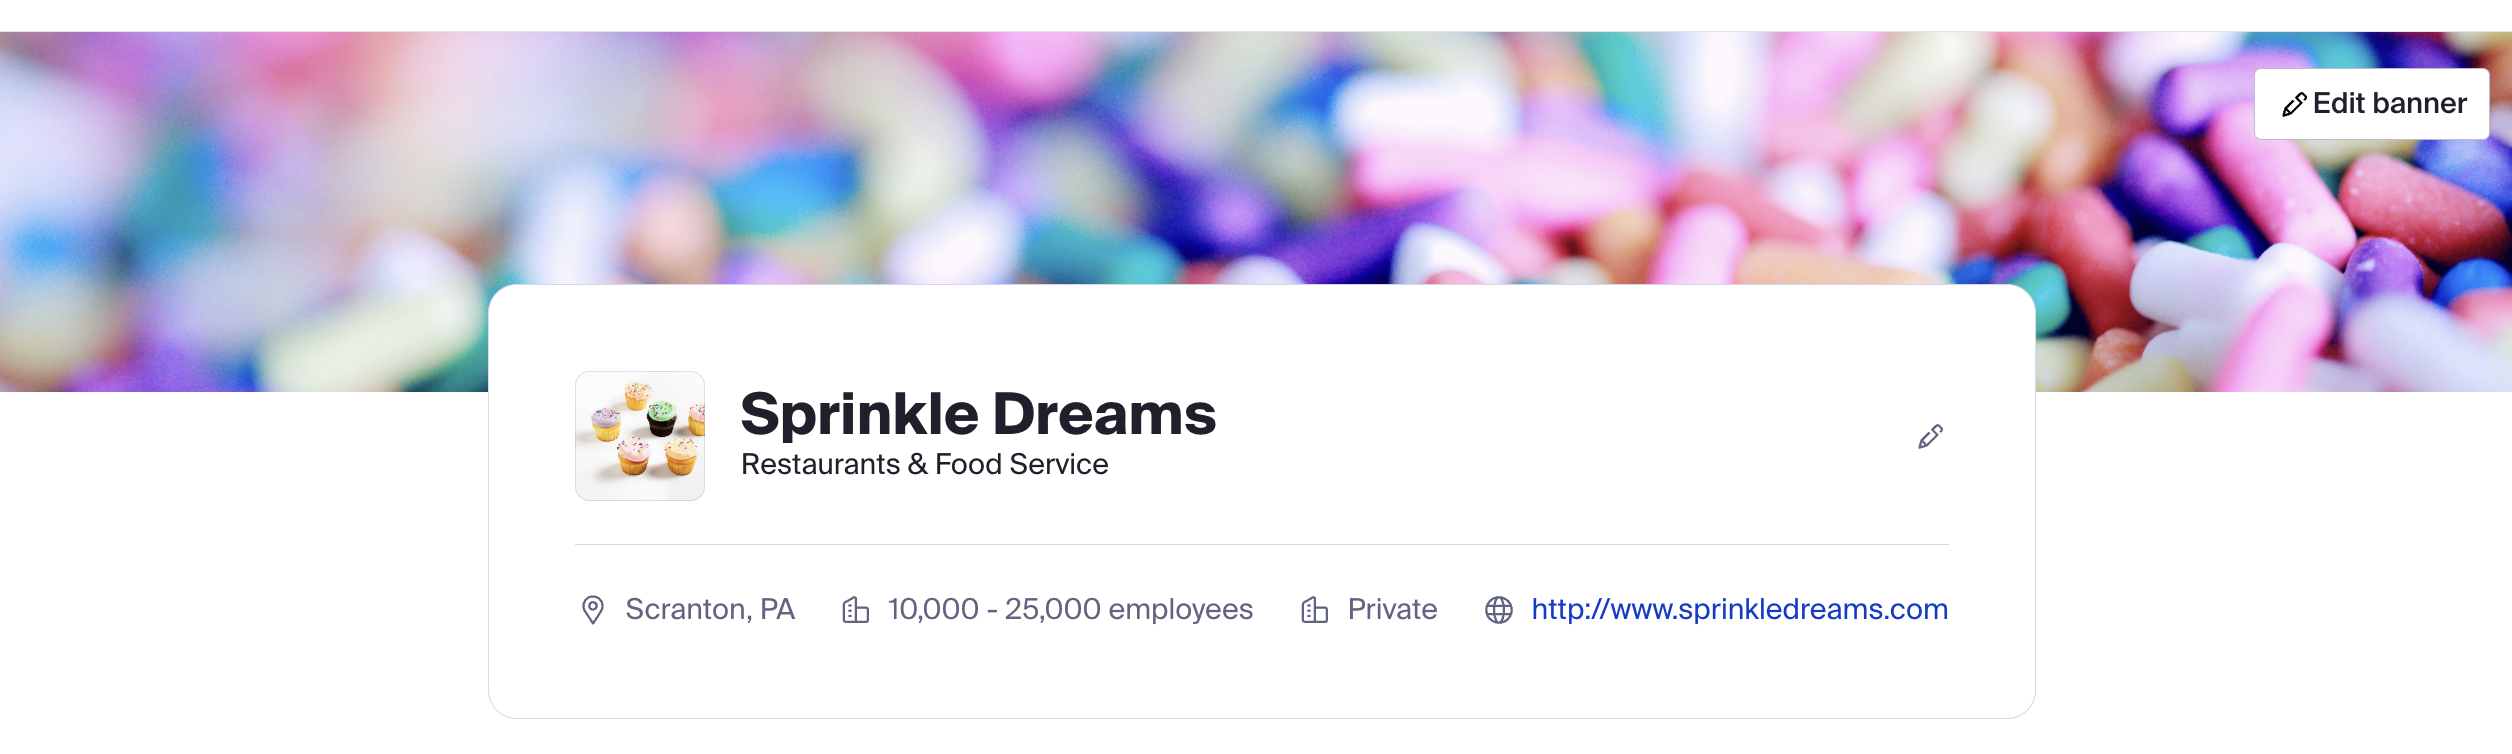Click the green-frosted cupcake in the logo
Viewport: 2512px width, 754px height.
tap(661, 417)
